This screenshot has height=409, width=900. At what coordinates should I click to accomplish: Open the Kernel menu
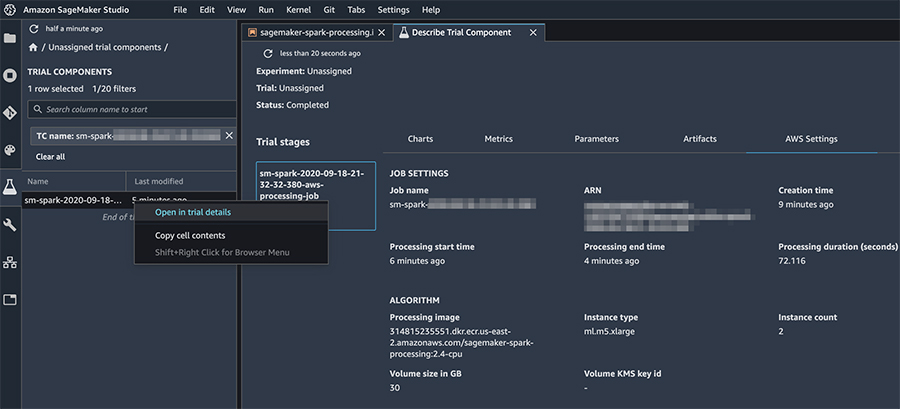pos(298,10)
